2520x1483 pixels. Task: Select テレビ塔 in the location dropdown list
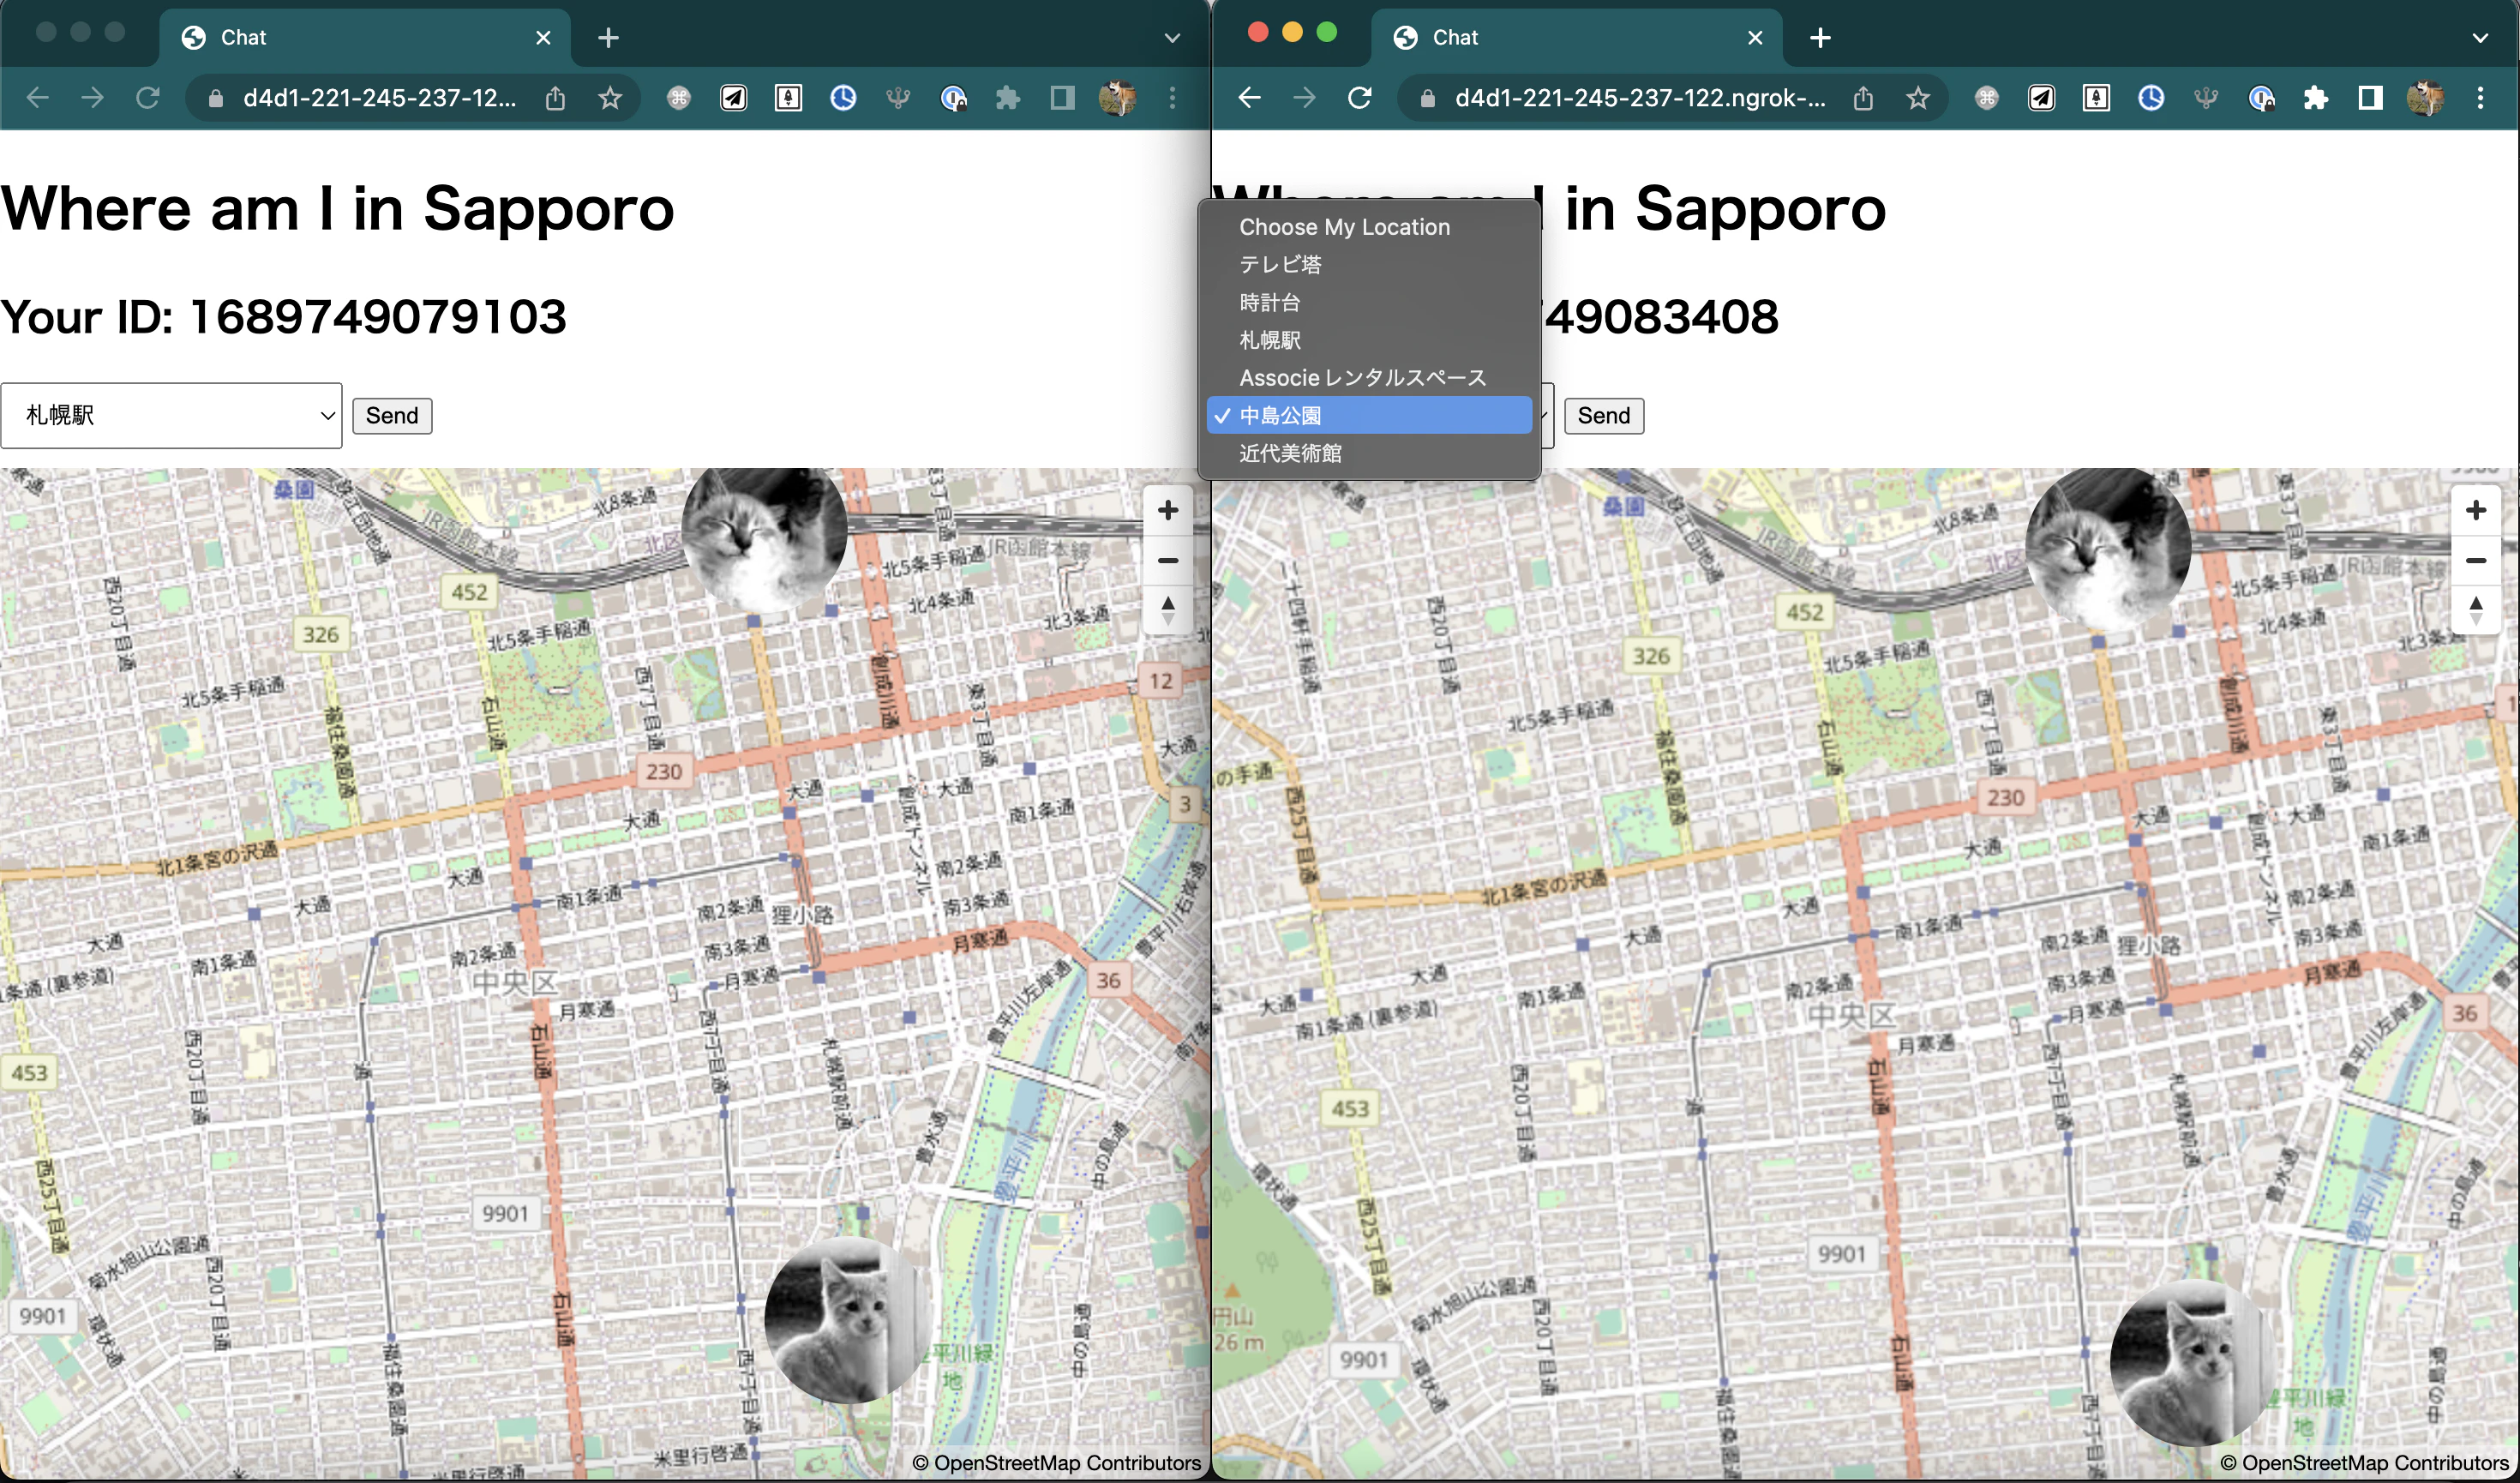coord(1369,264)
